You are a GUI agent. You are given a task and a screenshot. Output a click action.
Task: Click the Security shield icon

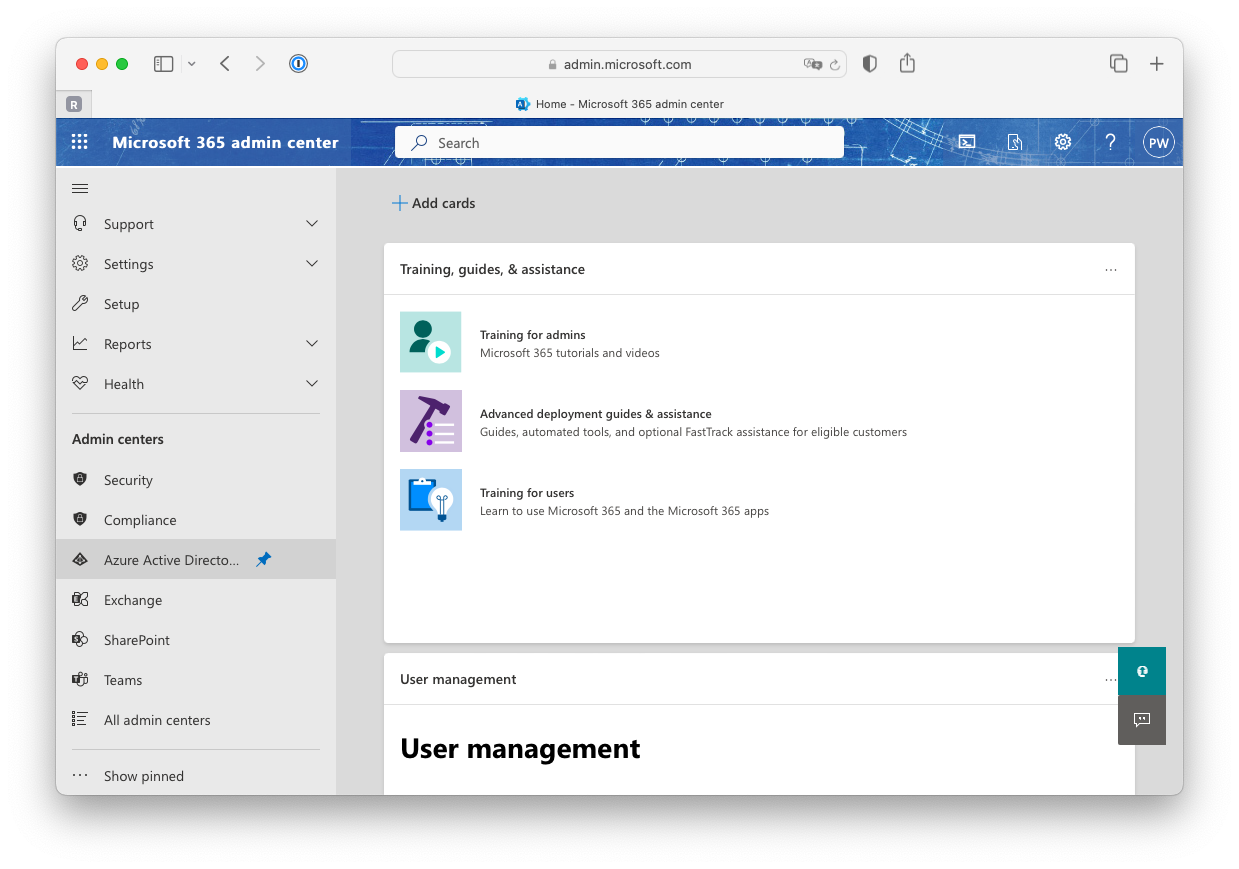80,480
